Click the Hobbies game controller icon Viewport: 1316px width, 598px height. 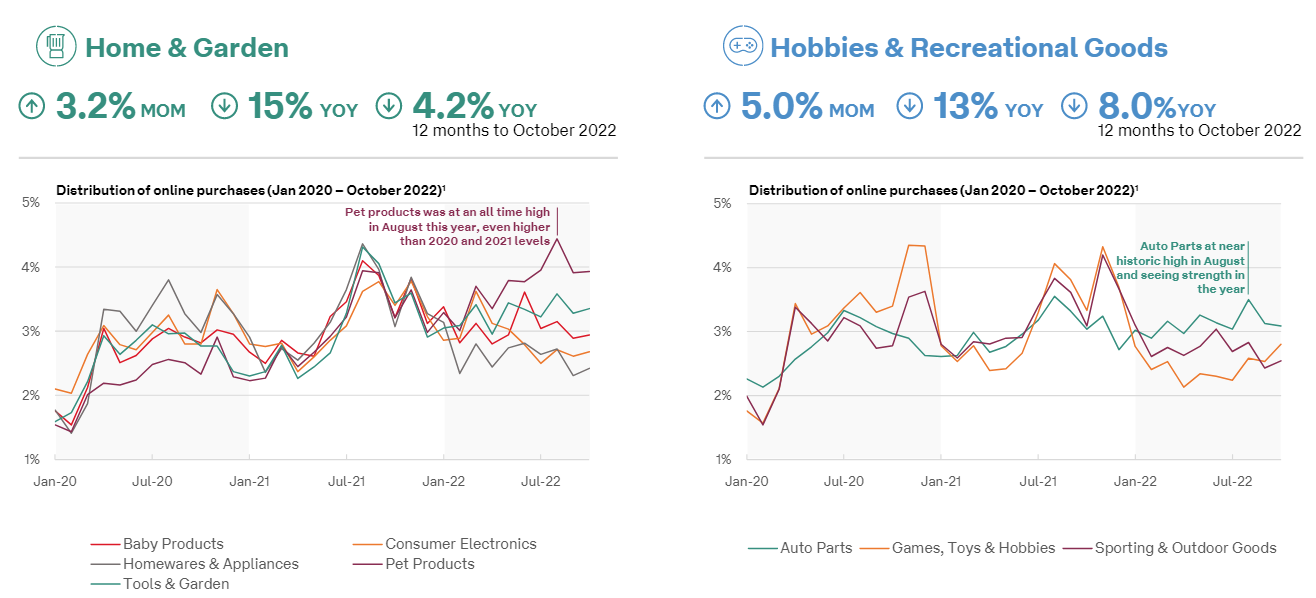742,47
